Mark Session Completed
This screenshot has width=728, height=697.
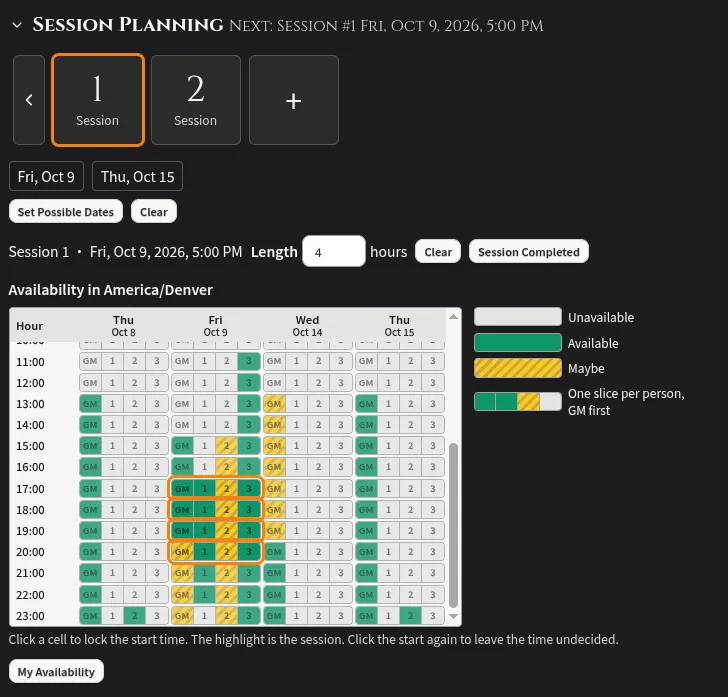coord(529,252)
